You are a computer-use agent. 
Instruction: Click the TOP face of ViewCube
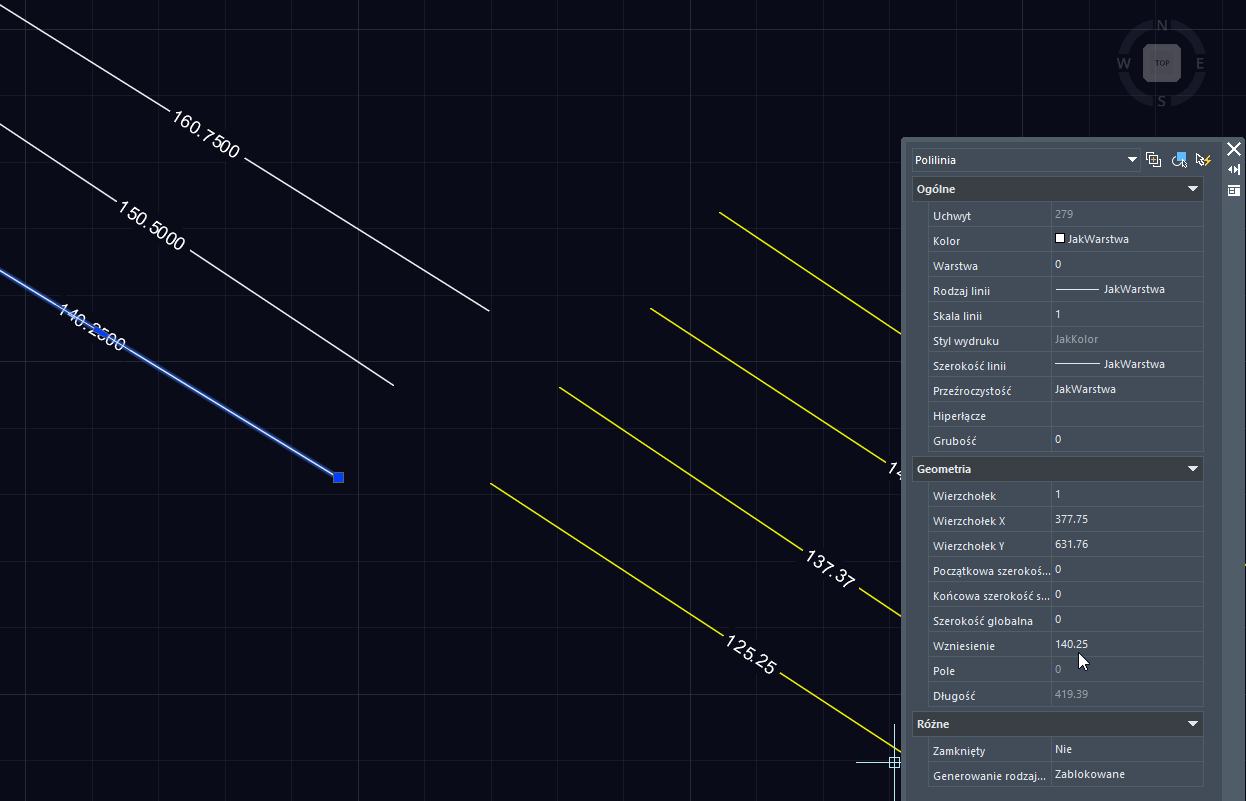[1162, 63]
